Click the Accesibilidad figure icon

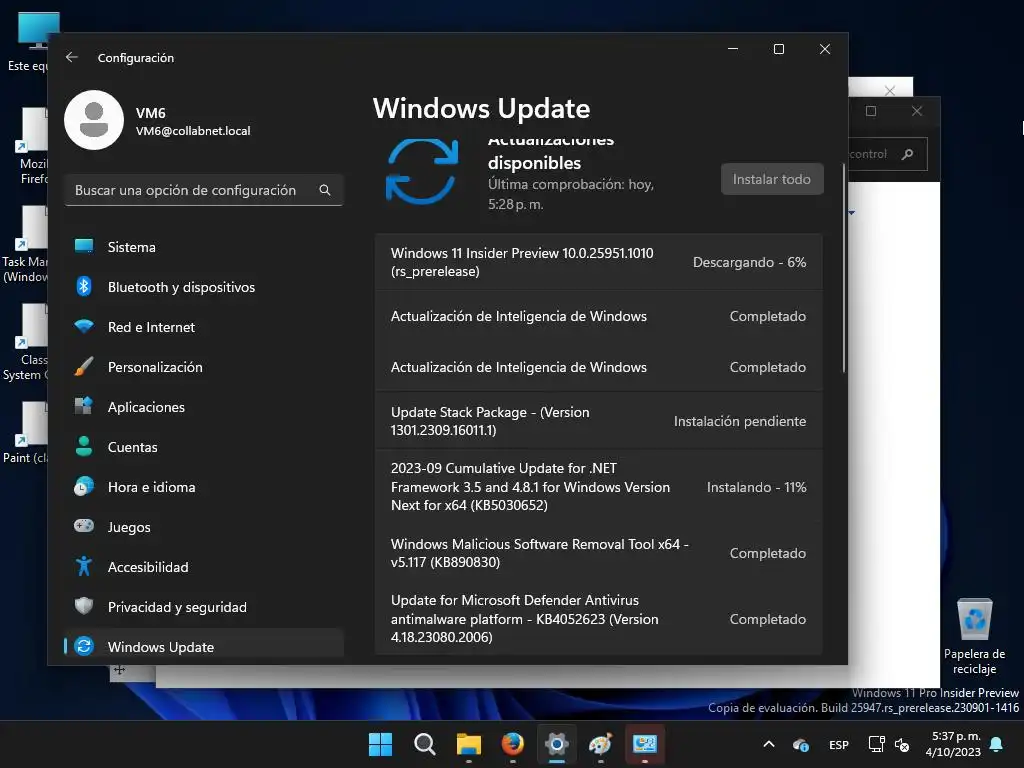[x=84, y=566]
